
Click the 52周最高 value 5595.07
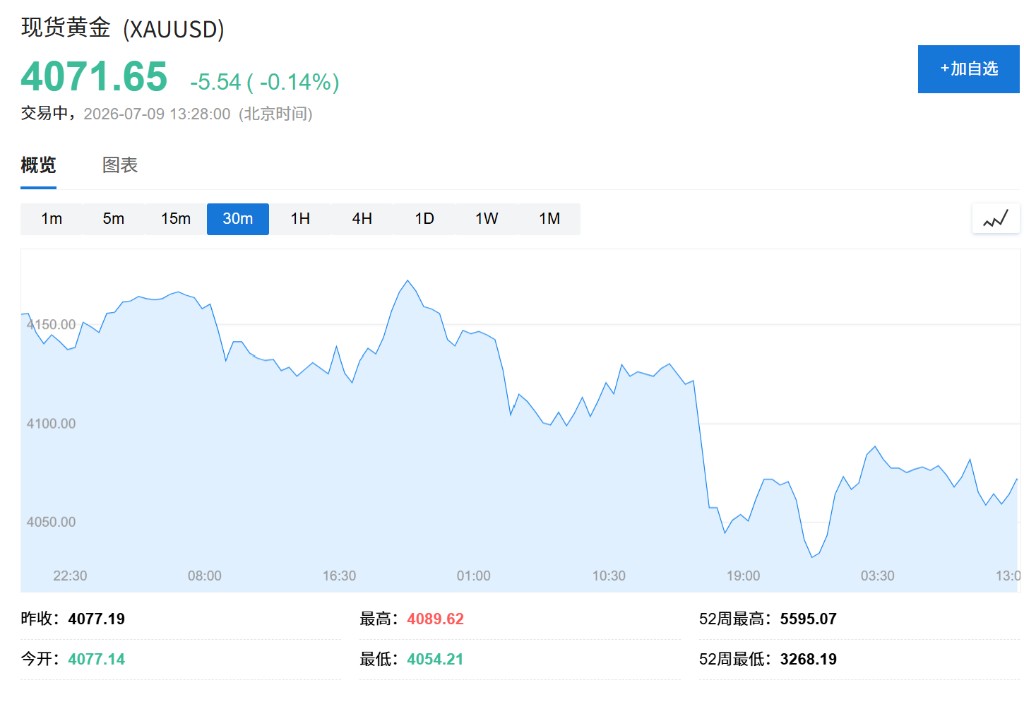click(808, 619)
